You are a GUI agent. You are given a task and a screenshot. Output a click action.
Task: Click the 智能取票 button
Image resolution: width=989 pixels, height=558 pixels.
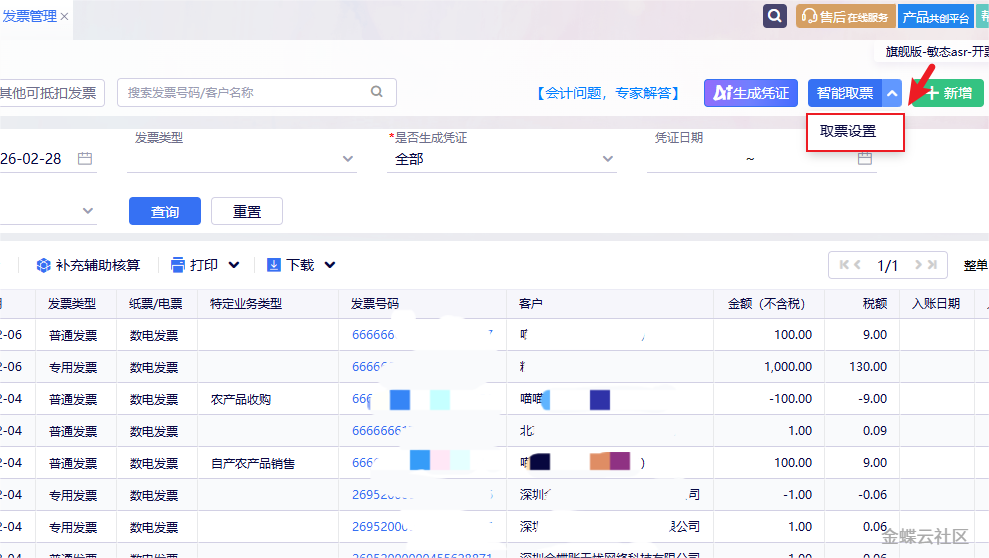click(x=845, y=93)
